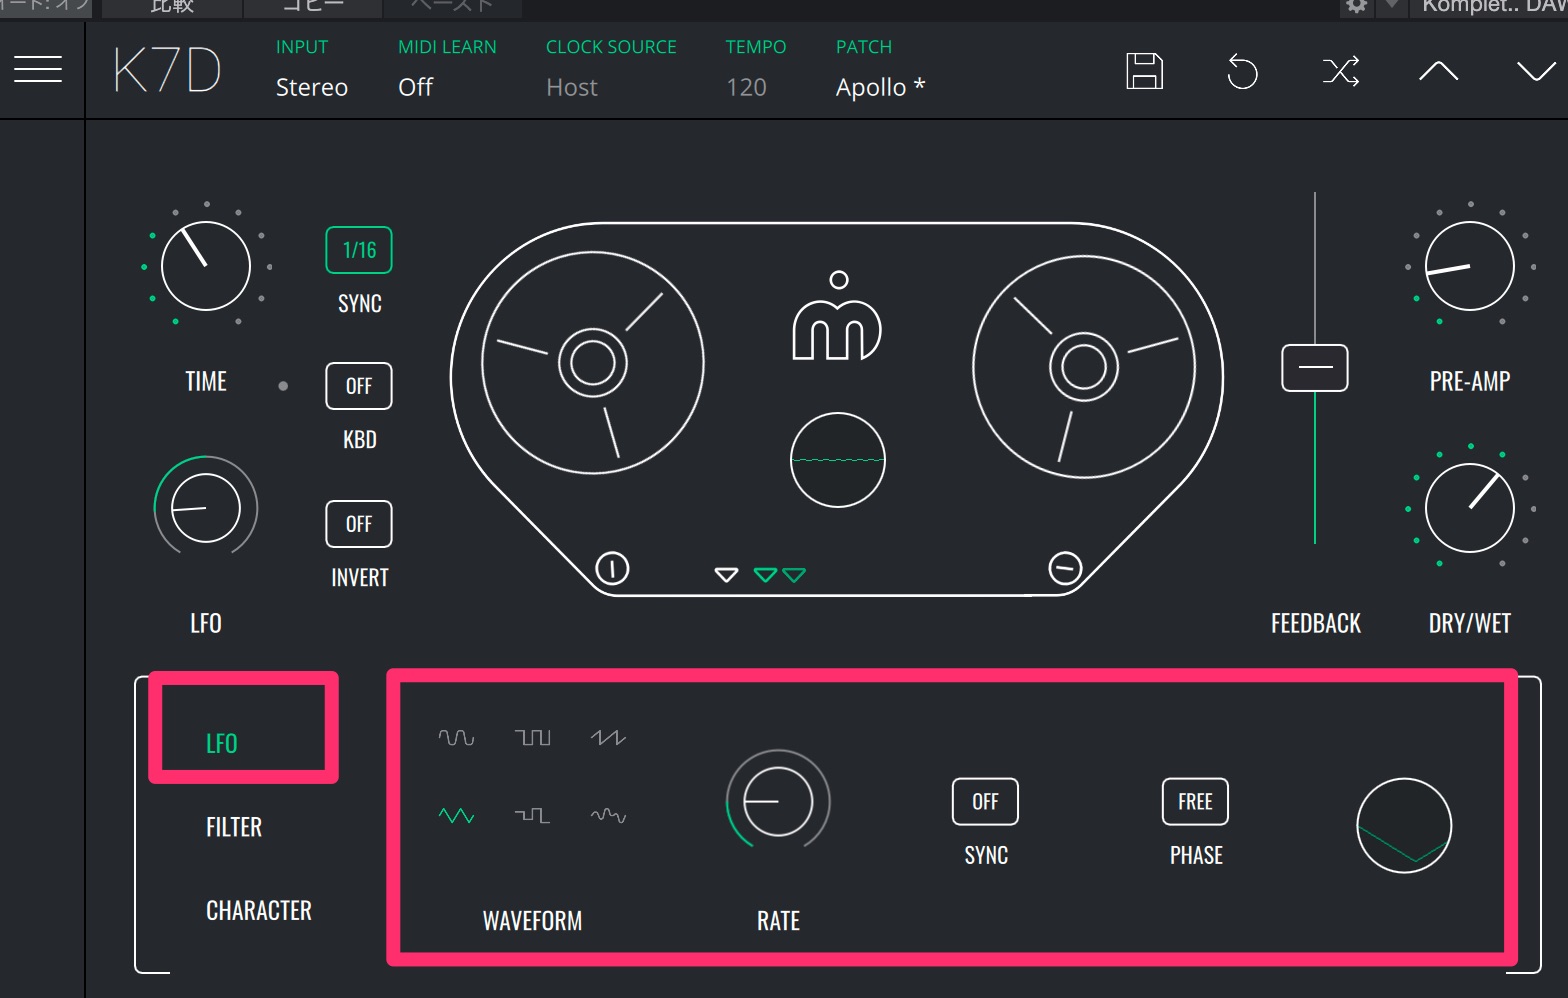Toggle the 1/16 delay SYNC button

click(x=359, y=250)
